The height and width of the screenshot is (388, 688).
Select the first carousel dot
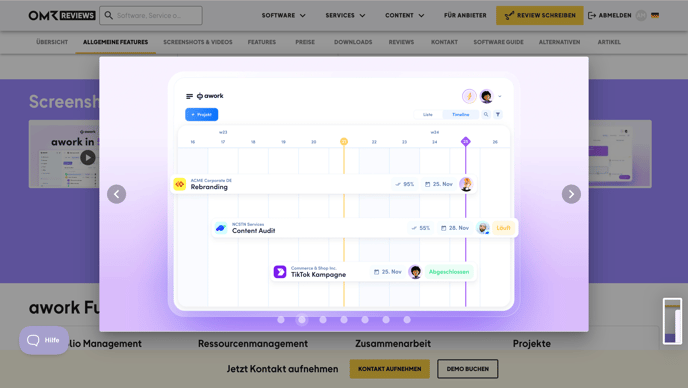(x=281, y=320)
